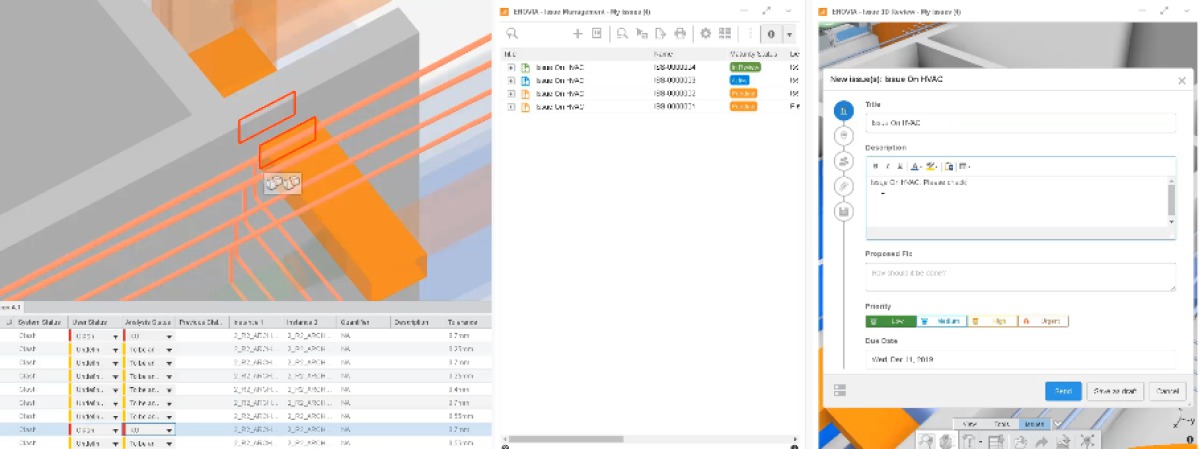The height and width of the screenshot is (449, 1200).
Task: Open User Status dropdown in first clash row
Action: 114,337
